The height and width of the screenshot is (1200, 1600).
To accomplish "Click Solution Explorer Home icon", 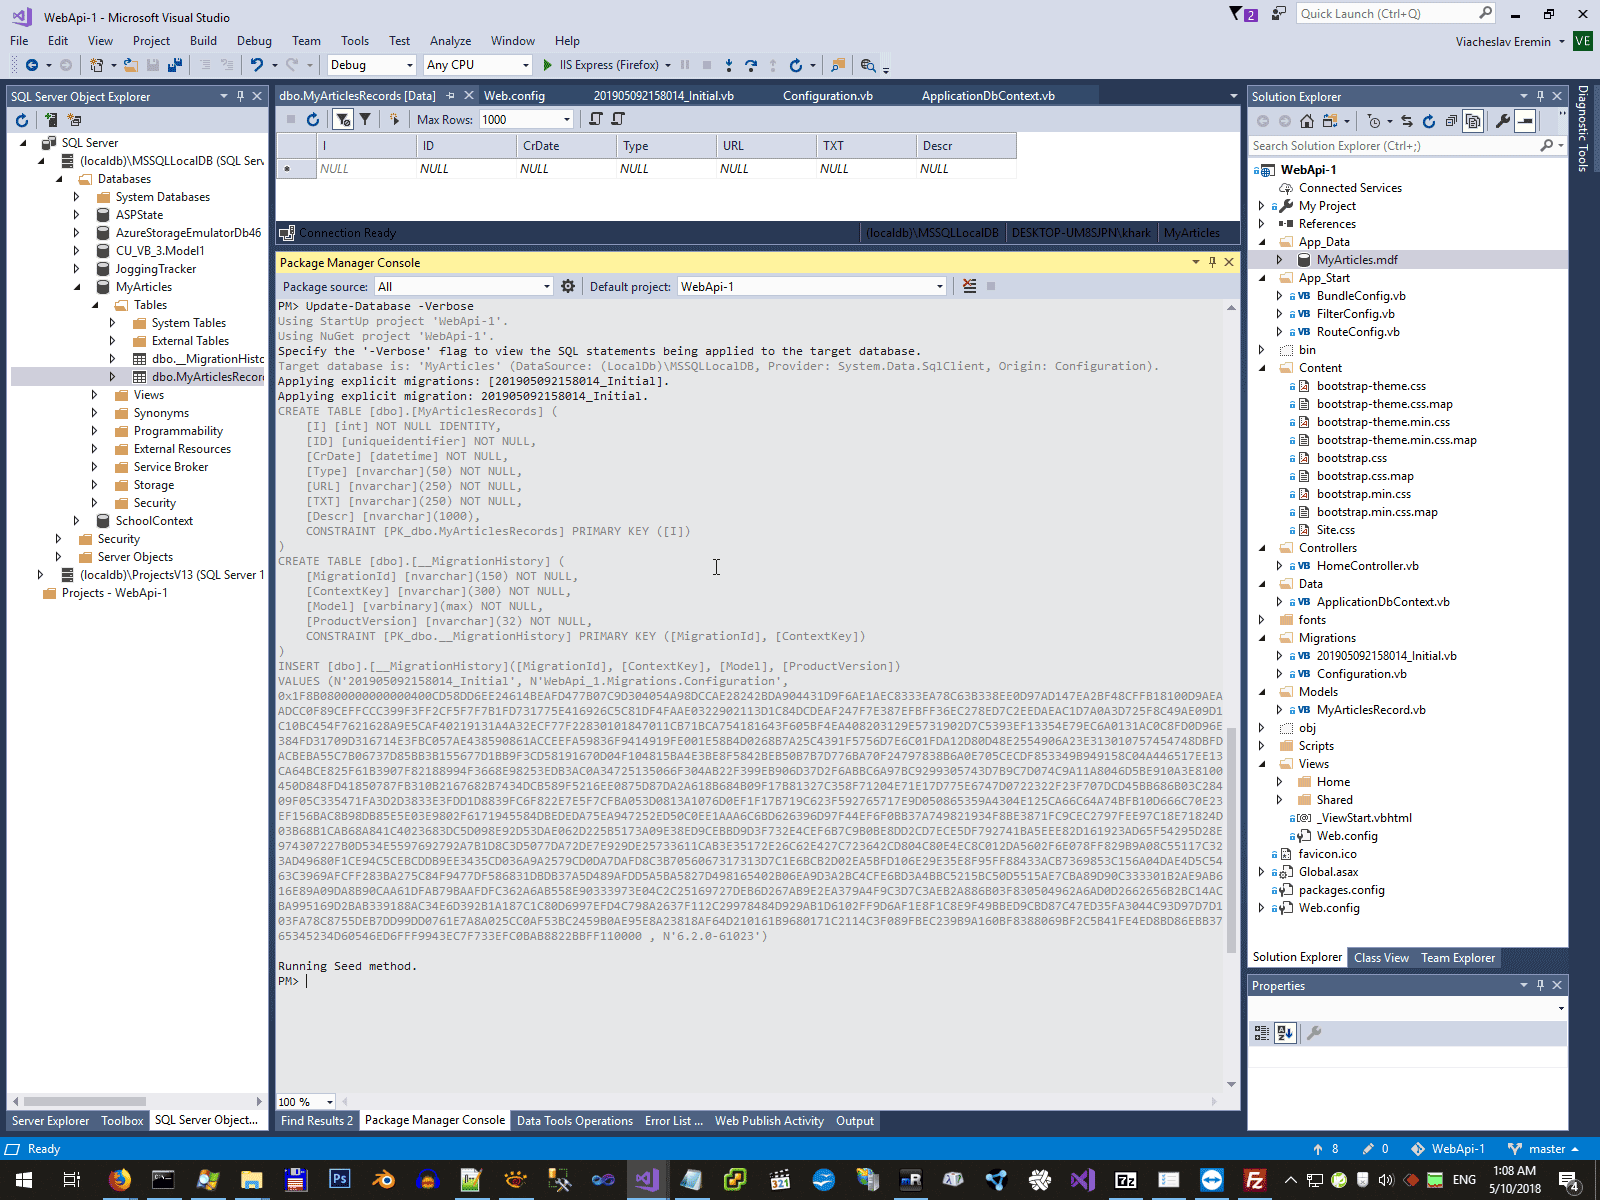I will tap(1307, 121).
